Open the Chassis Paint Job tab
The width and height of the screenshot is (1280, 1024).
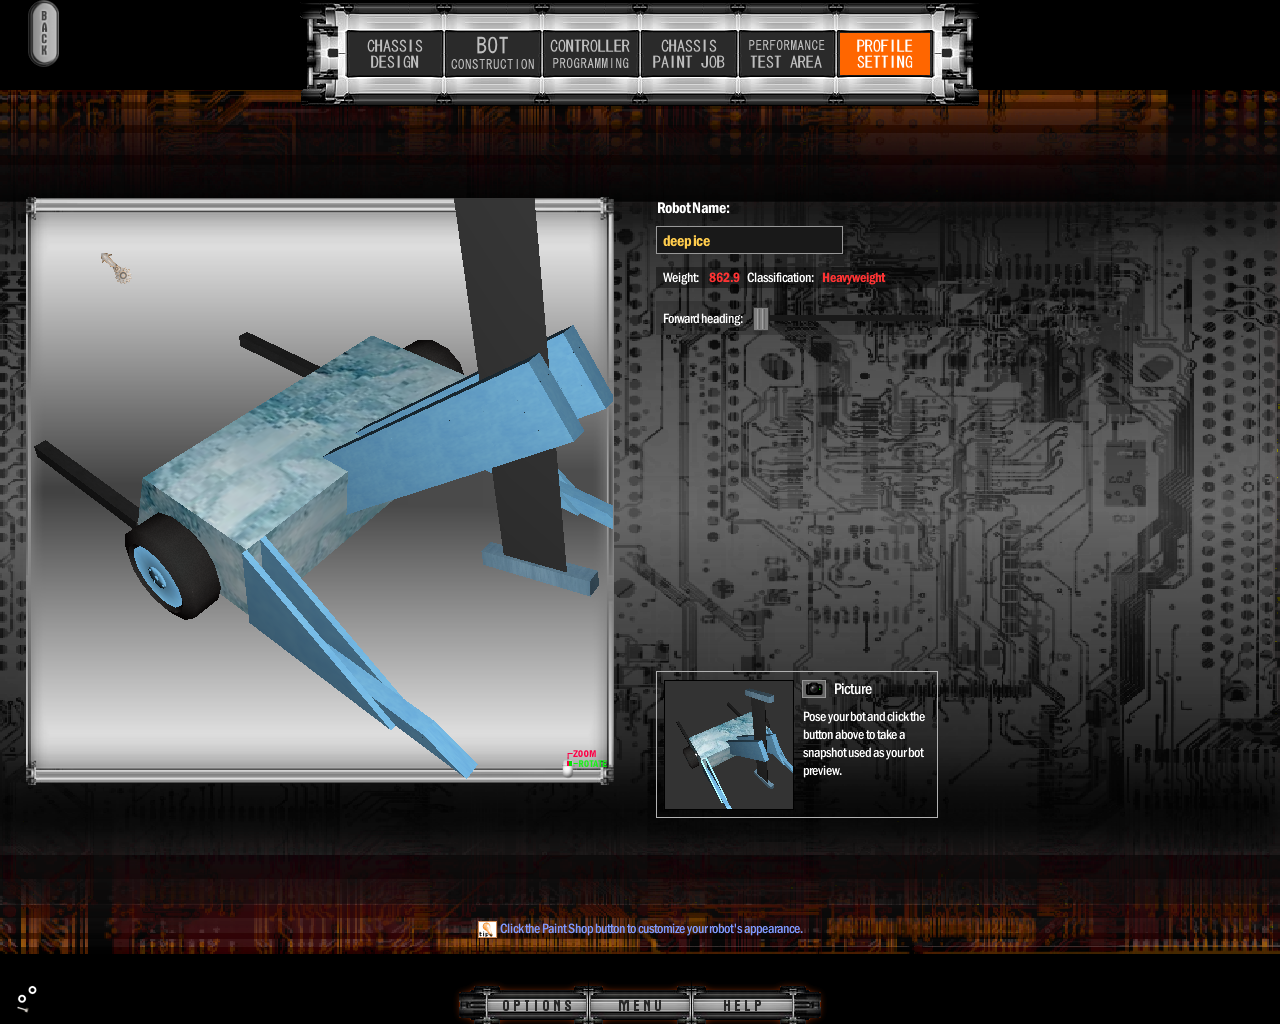click(688, 54)
